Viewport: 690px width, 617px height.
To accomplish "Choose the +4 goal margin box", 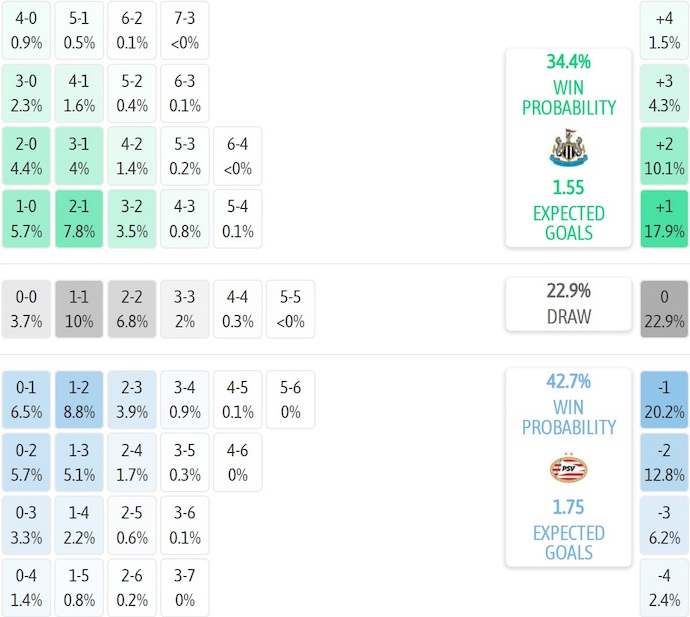I will coord(664,31).
